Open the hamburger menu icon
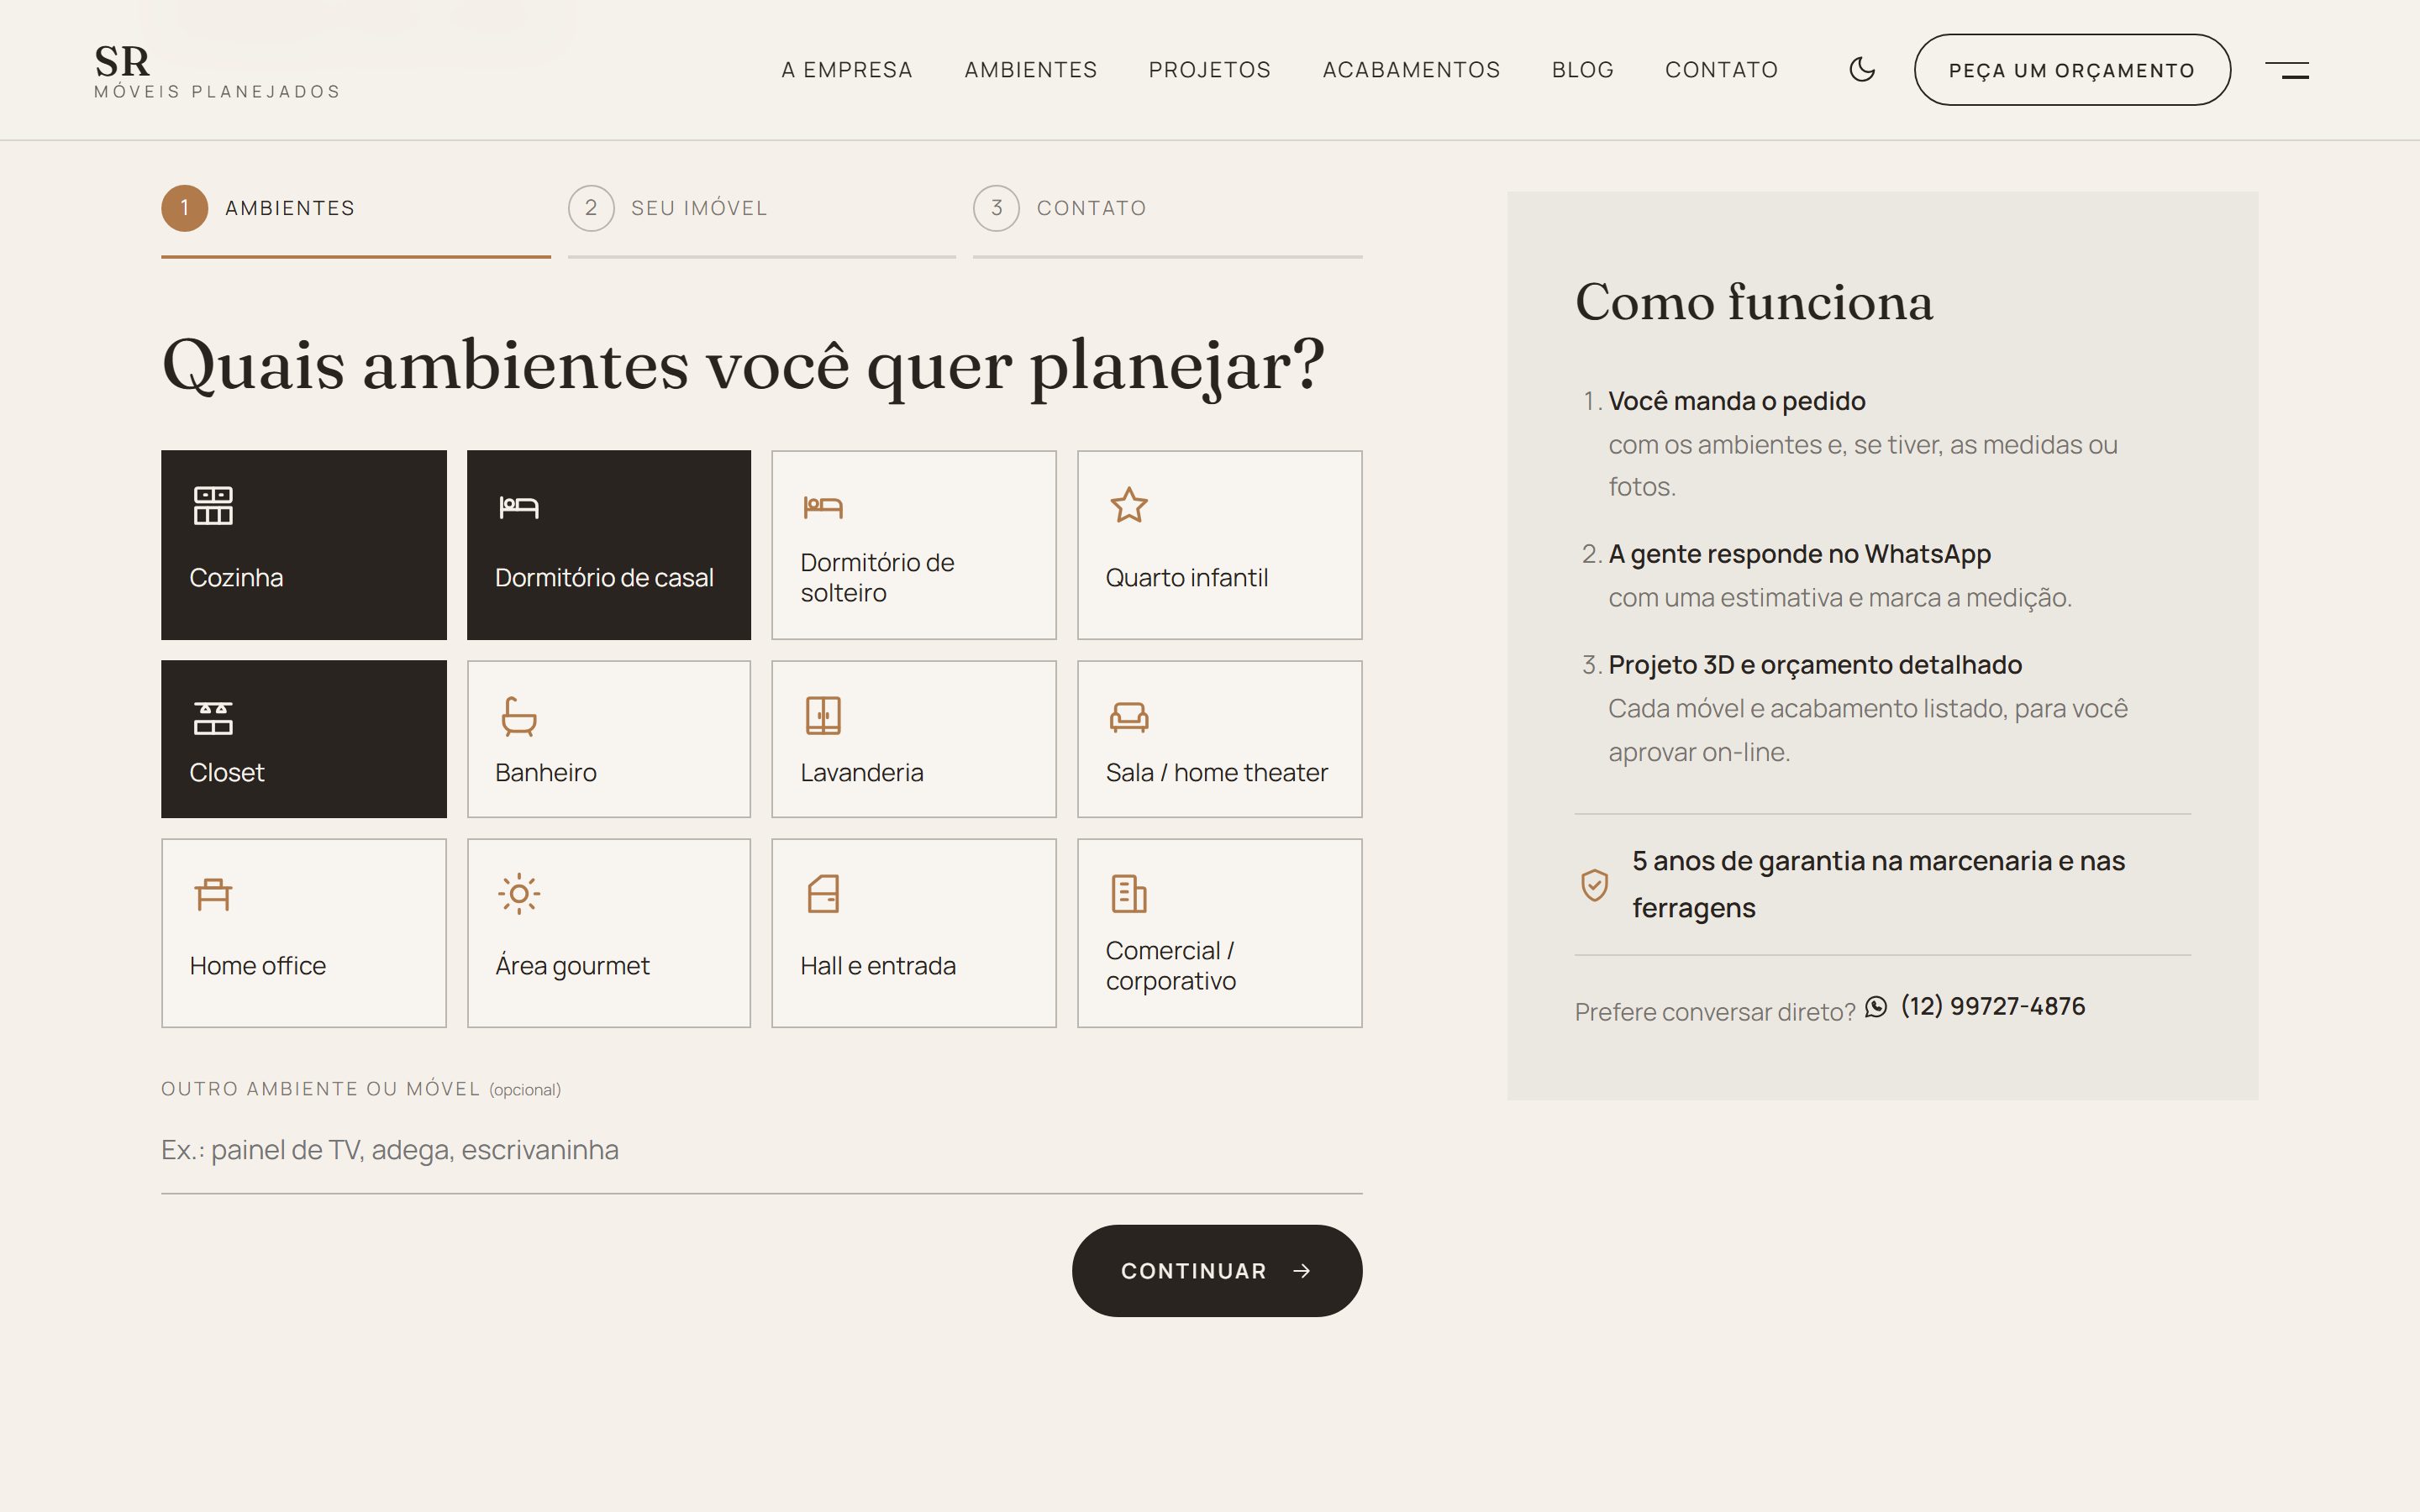2420x1512 pixels. pyautogui.click(x=2287, y=70)
